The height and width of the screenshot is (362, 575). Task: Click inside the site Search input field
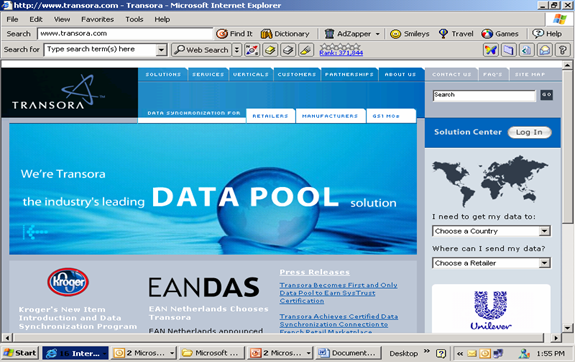(484, 95)
